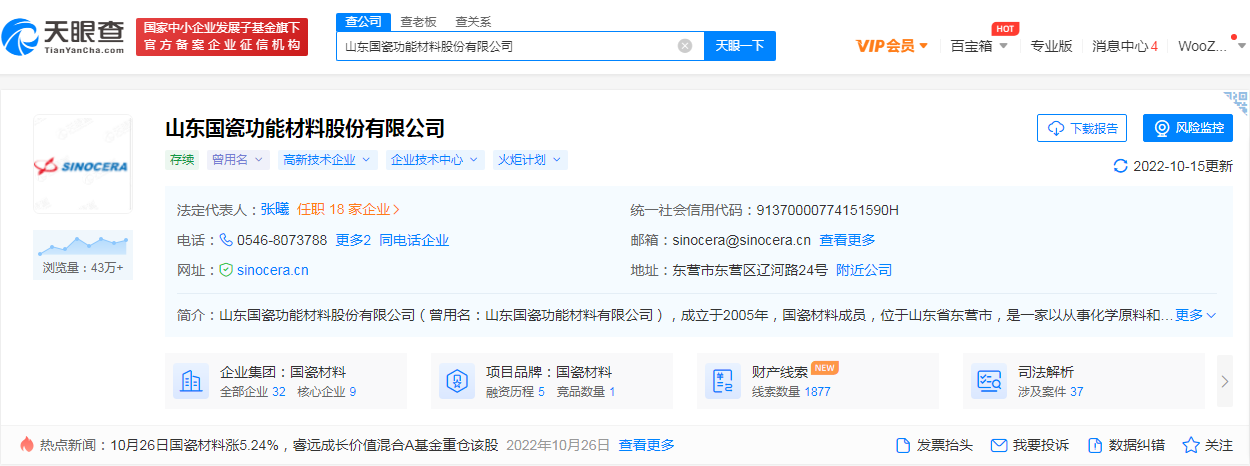Click the phone icon beside 0546-8073788
The width and height of the screenshot is (1250, 466).
(226, 240)
